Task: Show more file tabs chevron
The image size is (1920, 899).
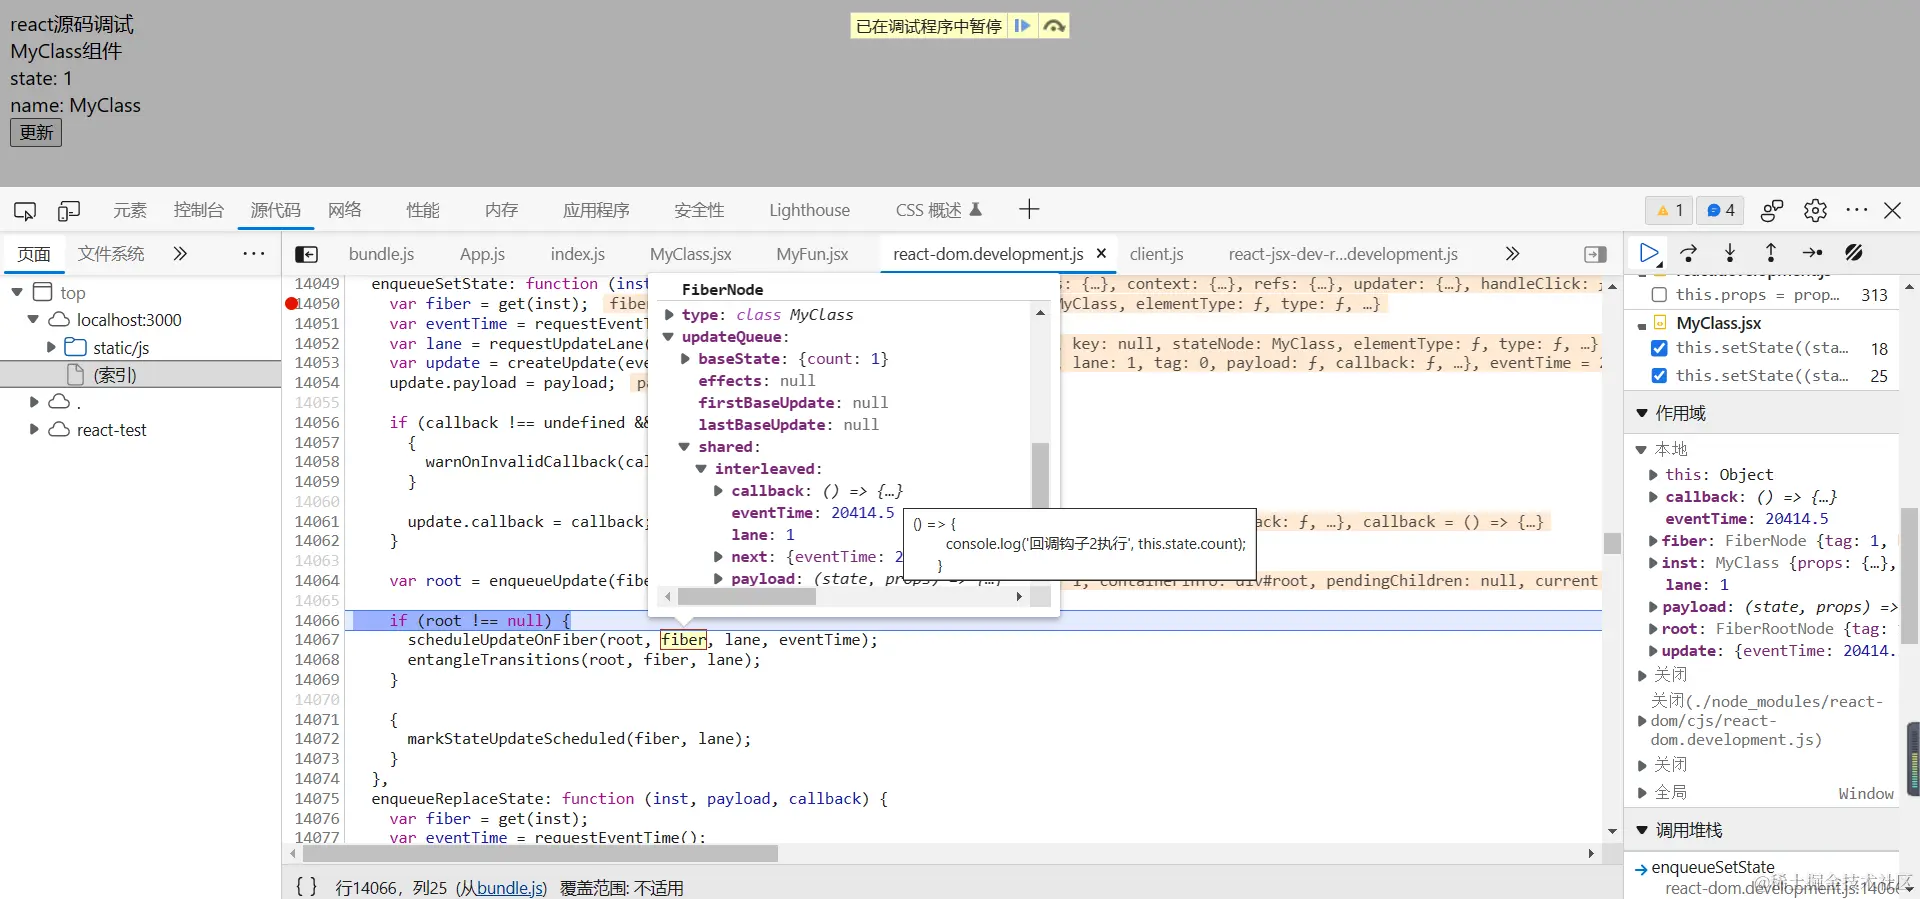Action: pos(1512,254)
